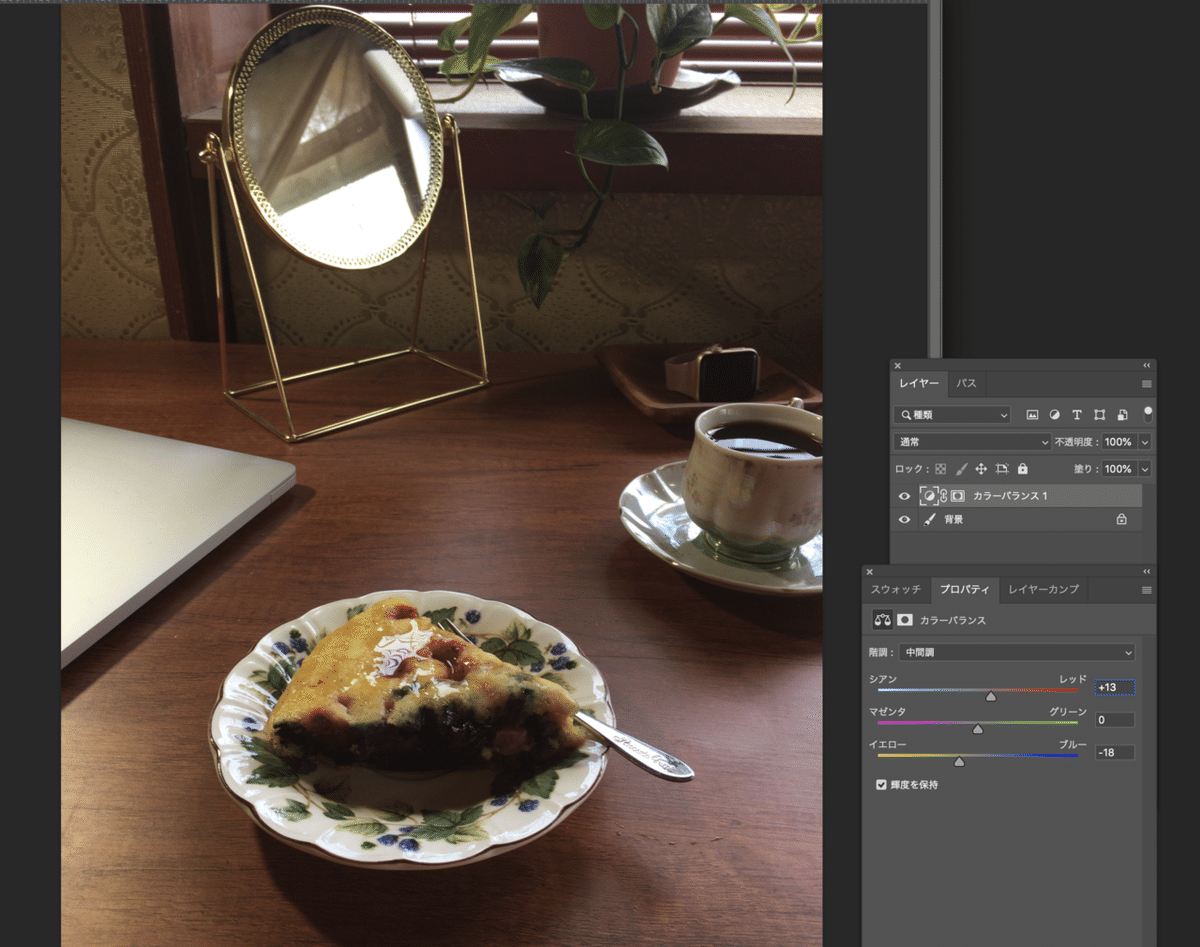This screenshot has height=947, width=1200.
Task: Click the 背景 layer brush thumbnail
Action: click(x=929, y=520)
